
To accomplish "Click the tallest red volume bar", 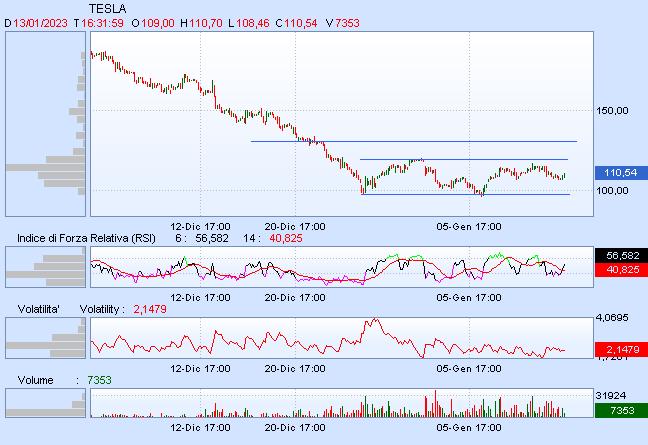I will coord(436,404).
